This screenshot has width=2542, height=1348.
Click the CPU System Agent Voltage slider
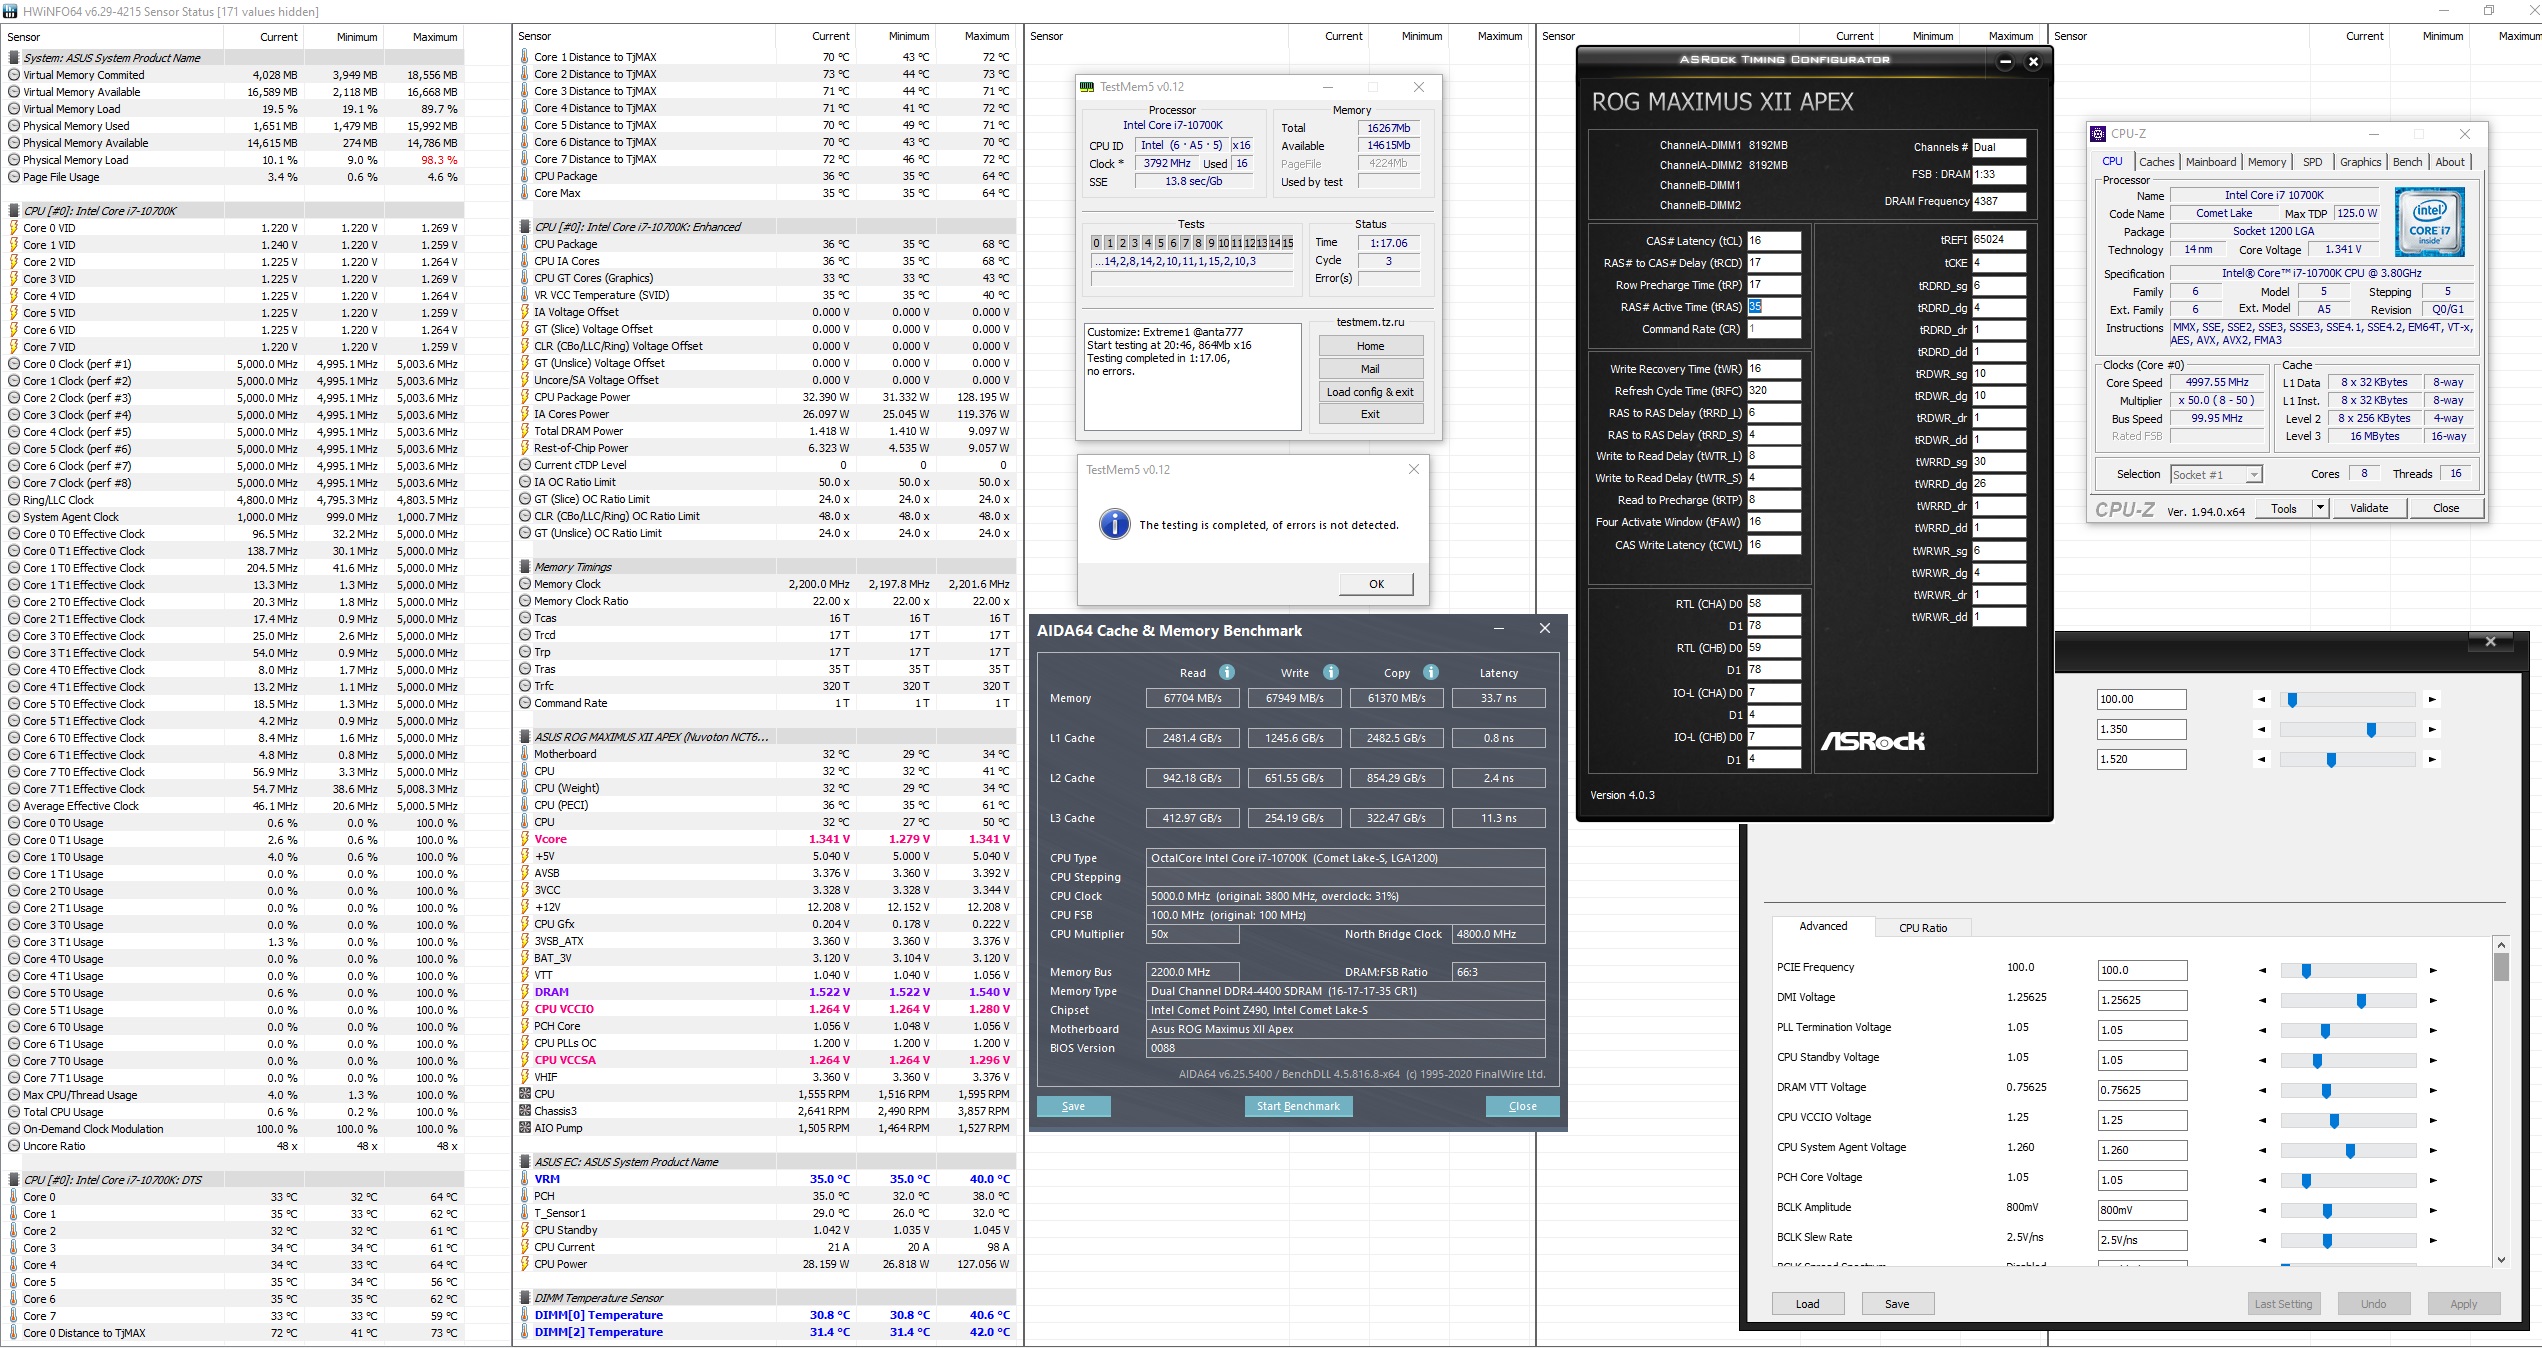[2348, 1150]
